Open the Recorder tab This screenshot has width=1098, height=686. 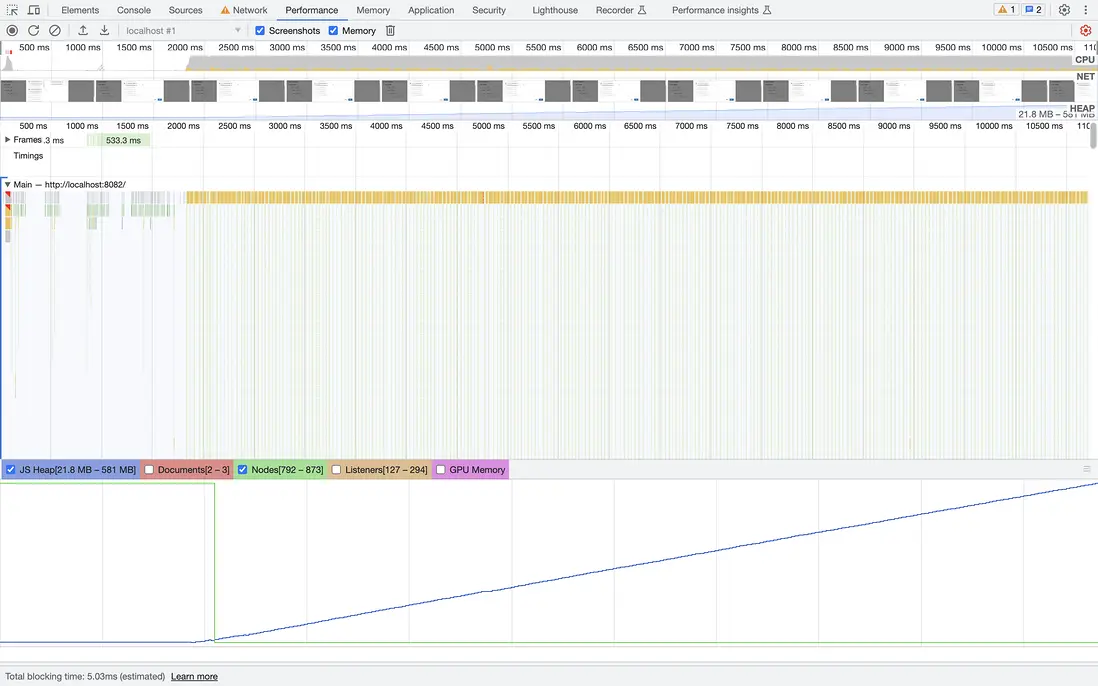(x=620, y=10)
